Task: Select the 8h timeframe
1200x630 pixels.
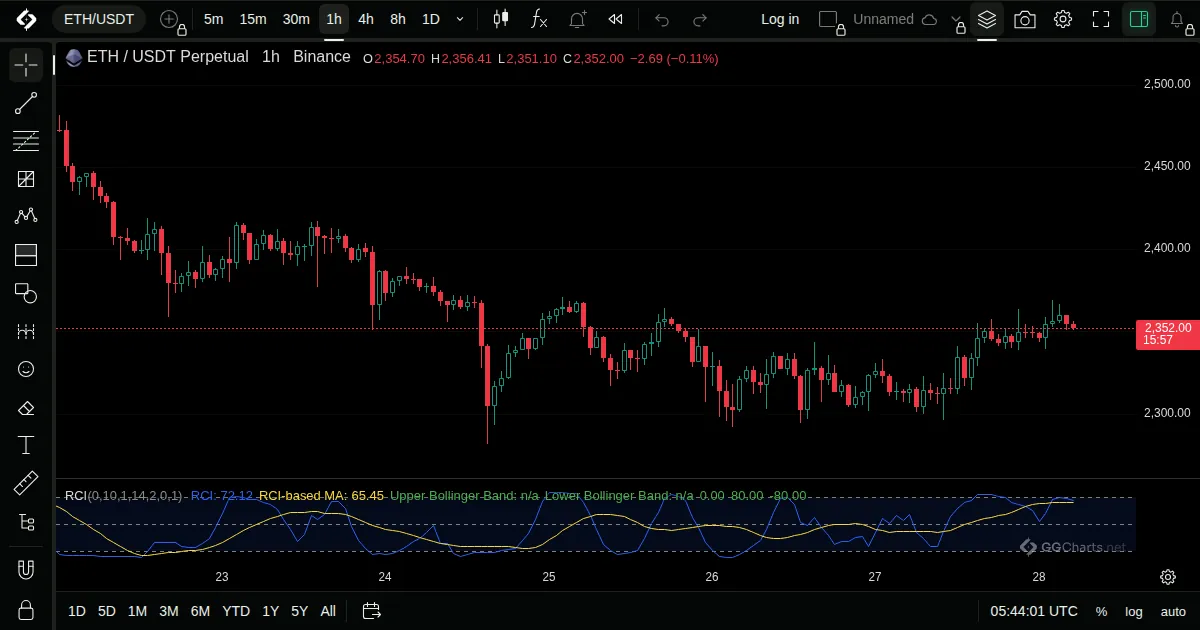Action: coord(398,19)
